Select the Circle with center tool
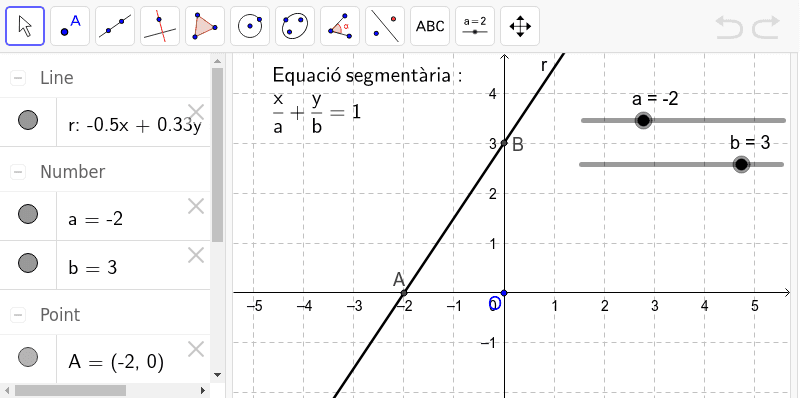This screenshot has height=400, width=800. tap(250, 26)
